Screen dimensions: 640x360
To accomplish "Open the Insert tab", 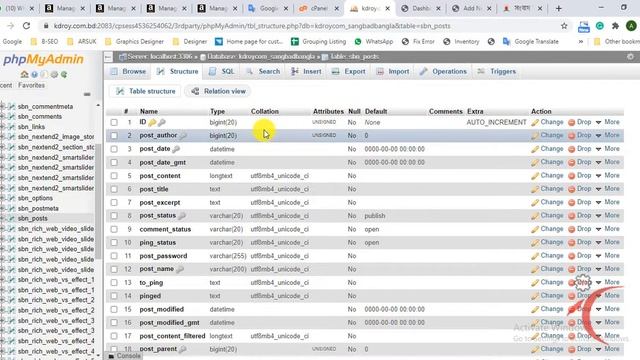I will pyautogui.click(x=306, y=71).
